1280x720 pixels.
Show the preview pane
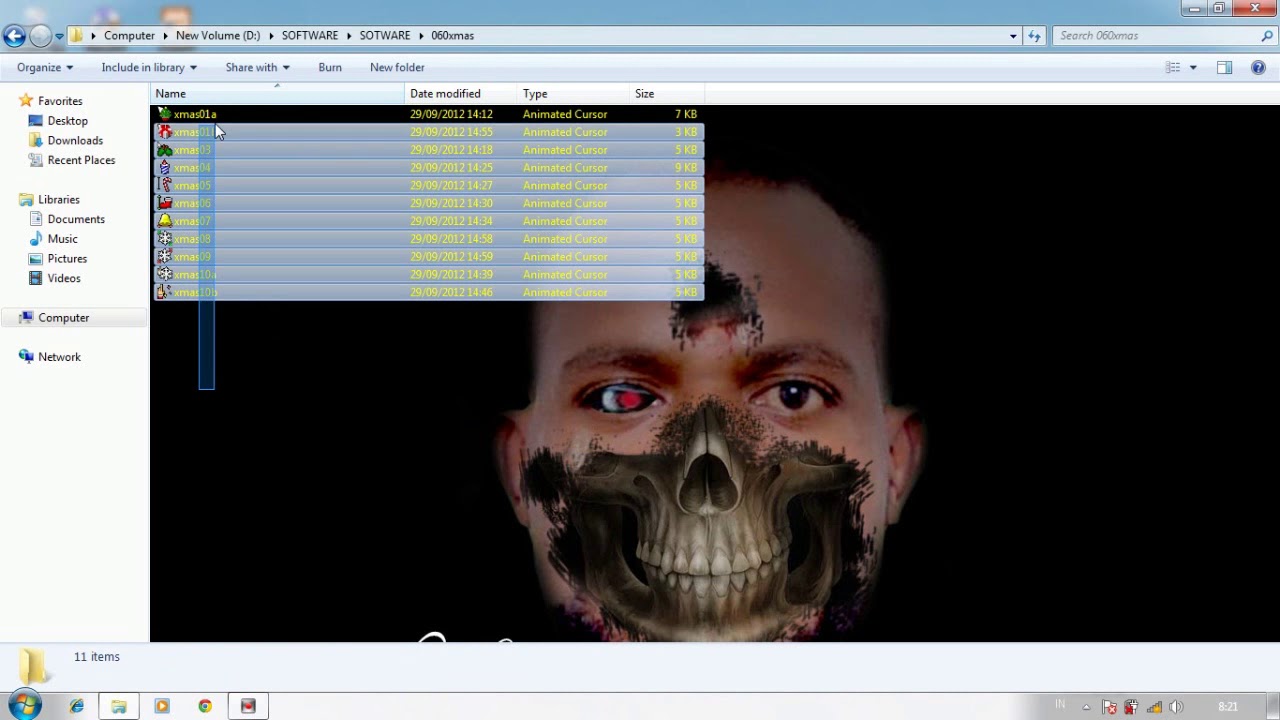1224,67
